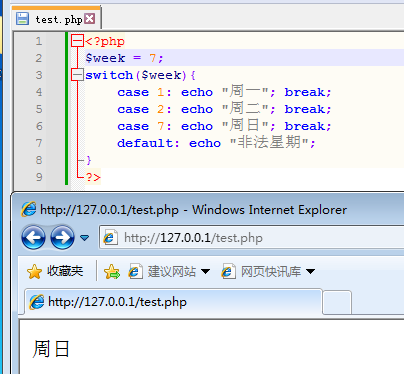Expand the 网页快讯库 dropdown arrow
The image size is (404, 374).
coord(310,272)
